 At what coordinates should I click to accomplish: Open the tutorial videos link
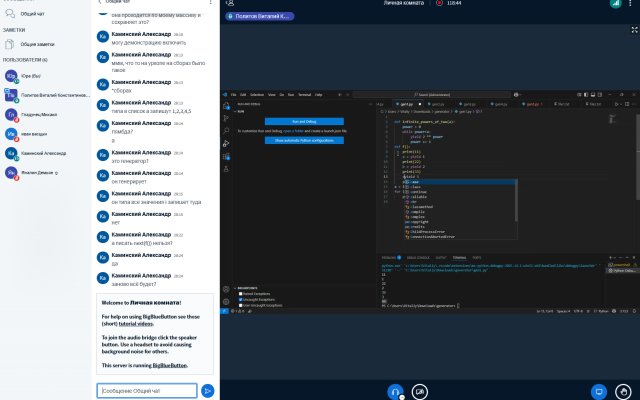(136, 324)
